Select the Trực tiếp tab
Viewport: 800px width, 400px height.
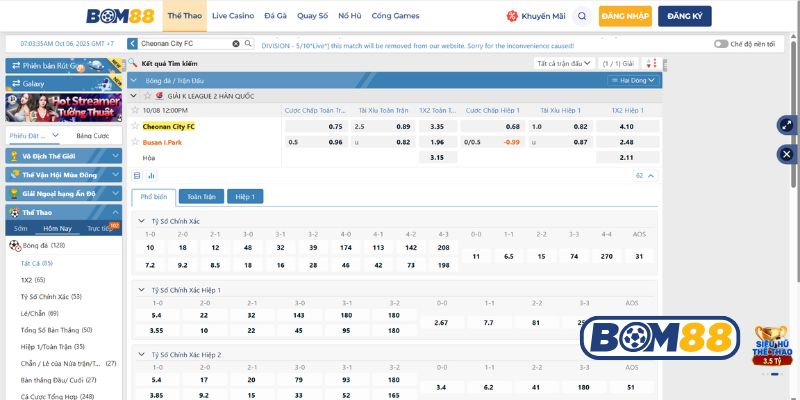[99, 229]
